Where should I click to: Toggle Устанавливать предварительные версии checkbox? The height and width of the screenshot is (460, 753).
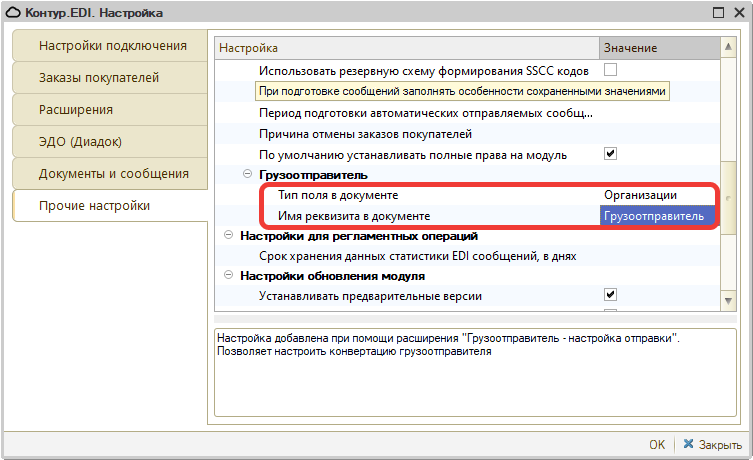(610, 295)
